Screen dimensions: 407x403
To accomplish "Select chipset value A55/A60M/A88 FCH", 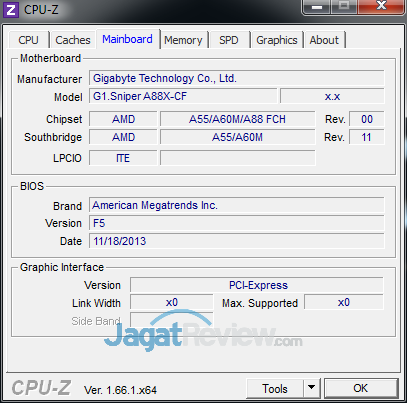I will (x=237, y=119).
